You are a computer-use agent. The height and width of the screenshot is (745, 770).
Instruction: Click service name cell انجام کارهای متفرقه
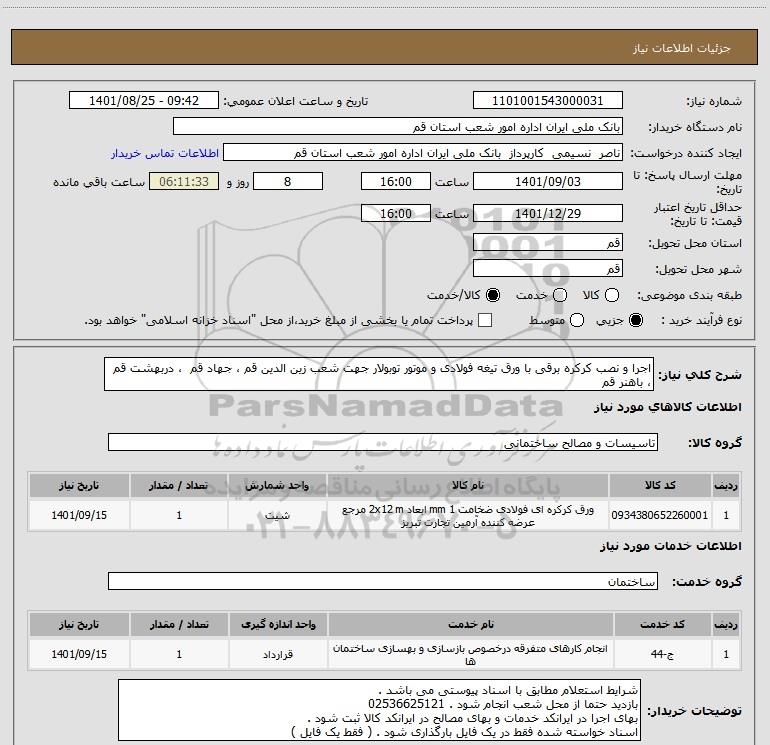(470, 654)
